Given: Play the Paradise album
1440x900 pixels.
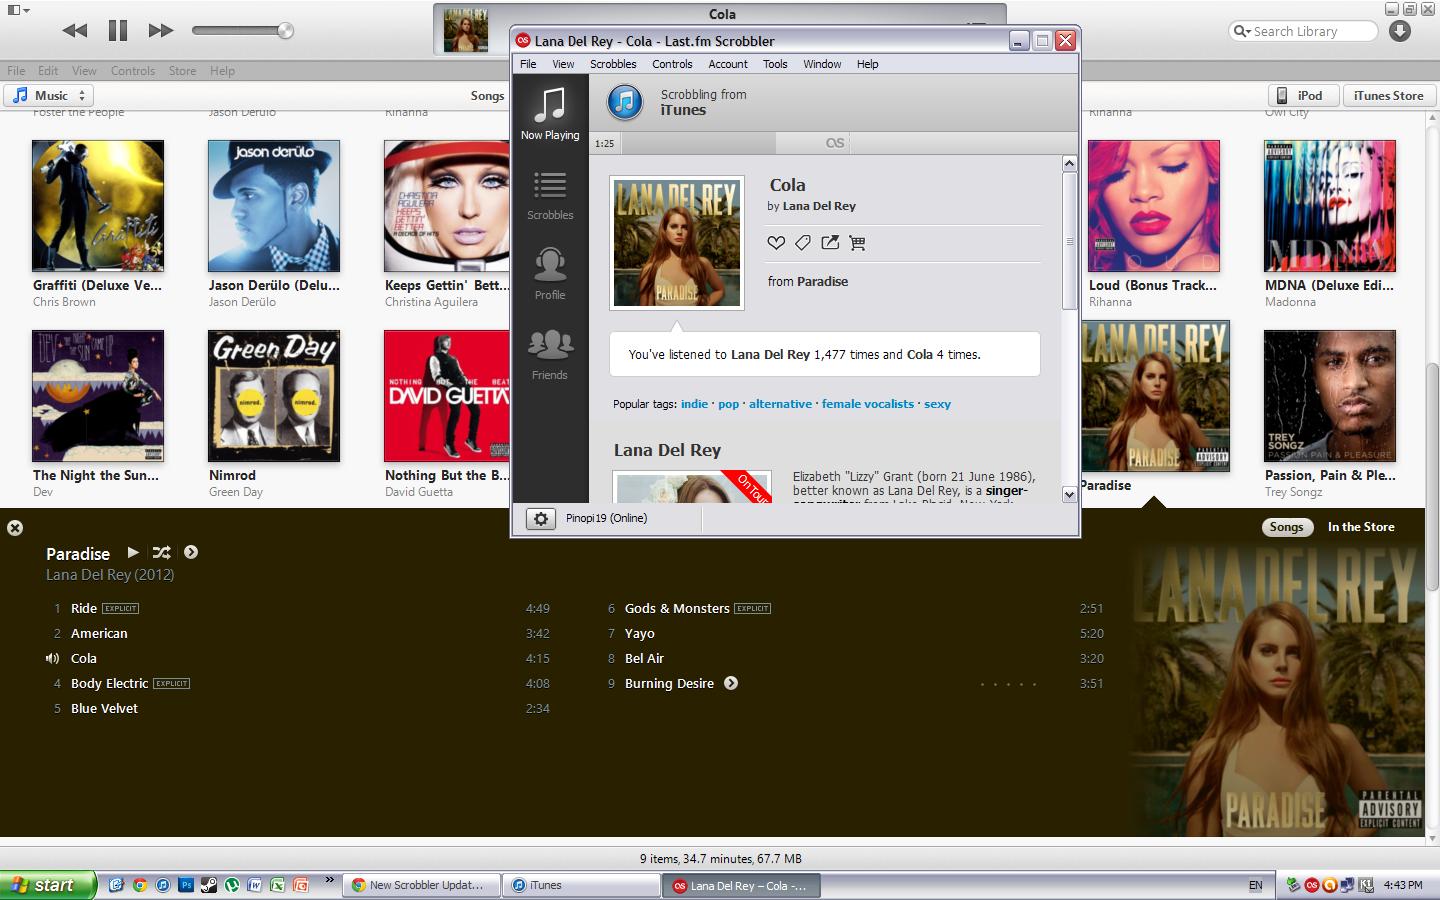Looking at the screenshot, I should (133, 552).
